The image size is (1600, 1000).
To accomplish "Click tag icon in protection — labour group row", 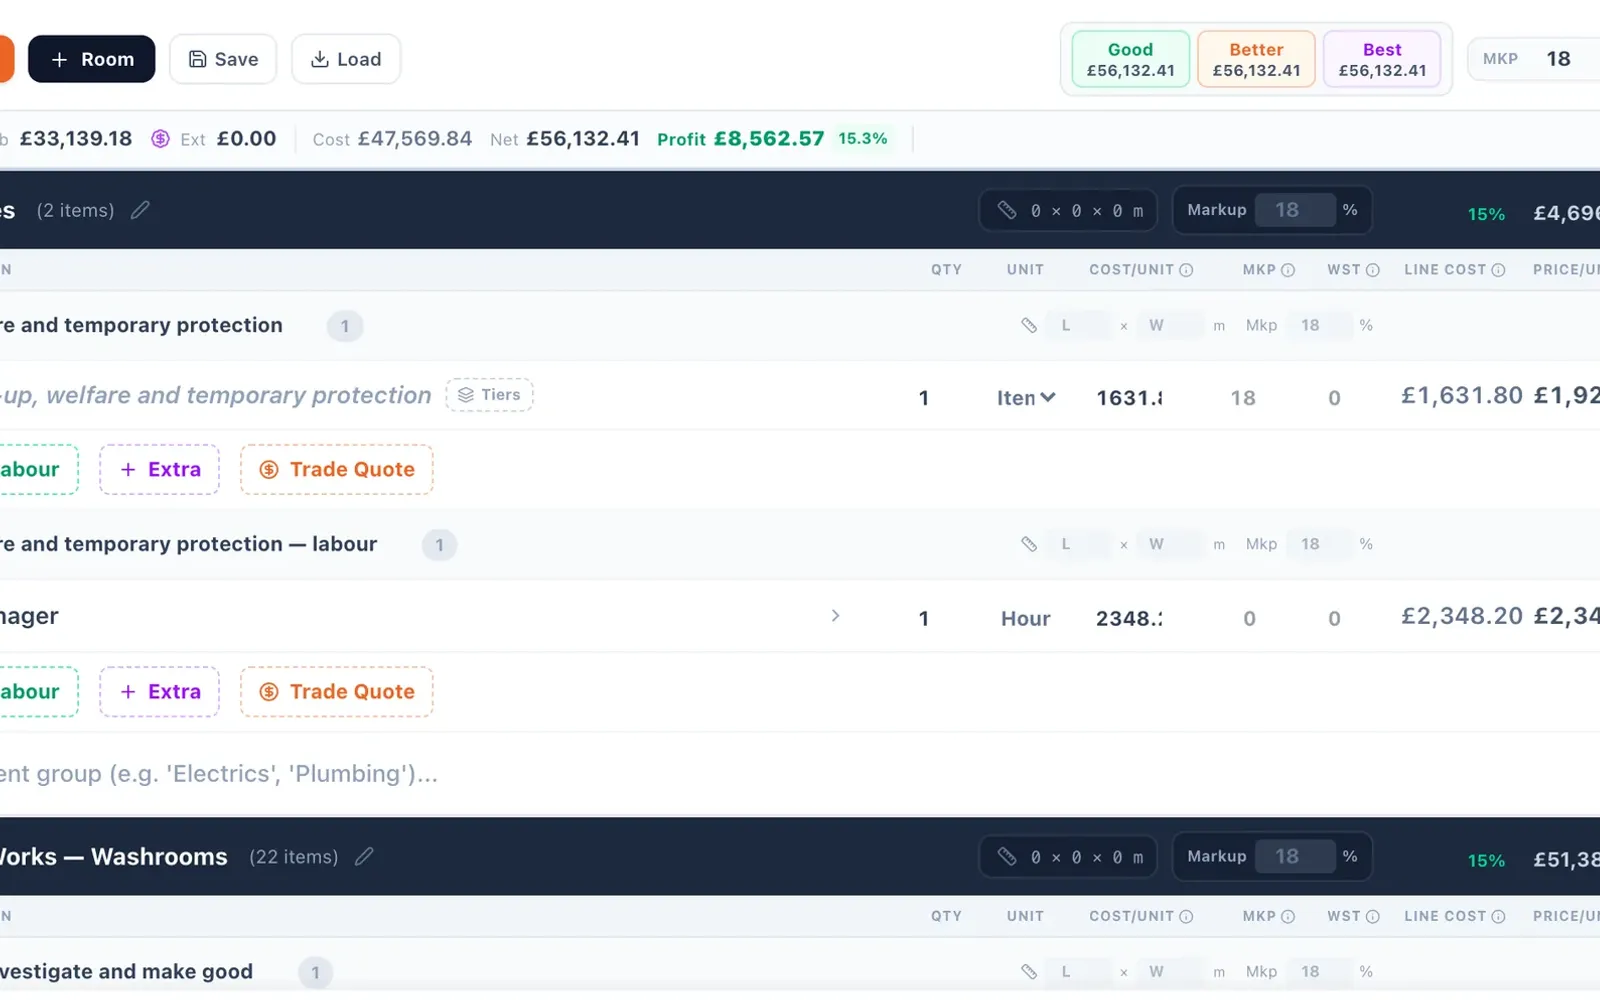I will pyautogui.click(x=1029, y=544).
